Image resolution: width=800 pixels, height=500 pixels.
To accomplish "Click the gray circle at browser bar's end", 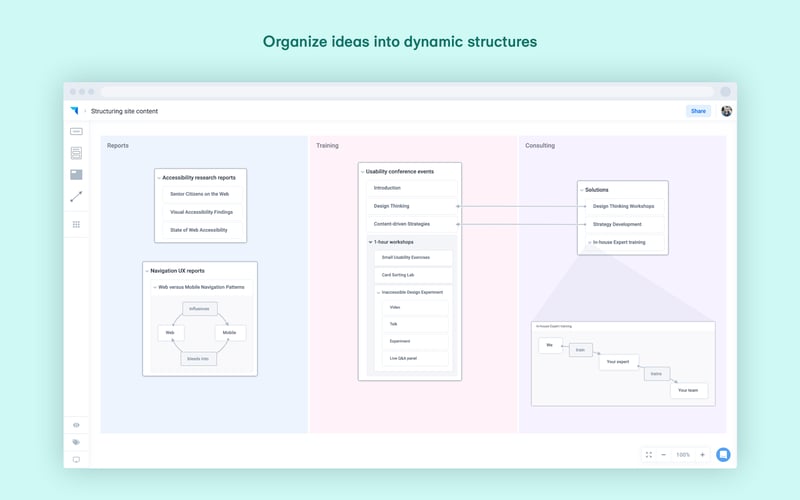I will point(725,92).
